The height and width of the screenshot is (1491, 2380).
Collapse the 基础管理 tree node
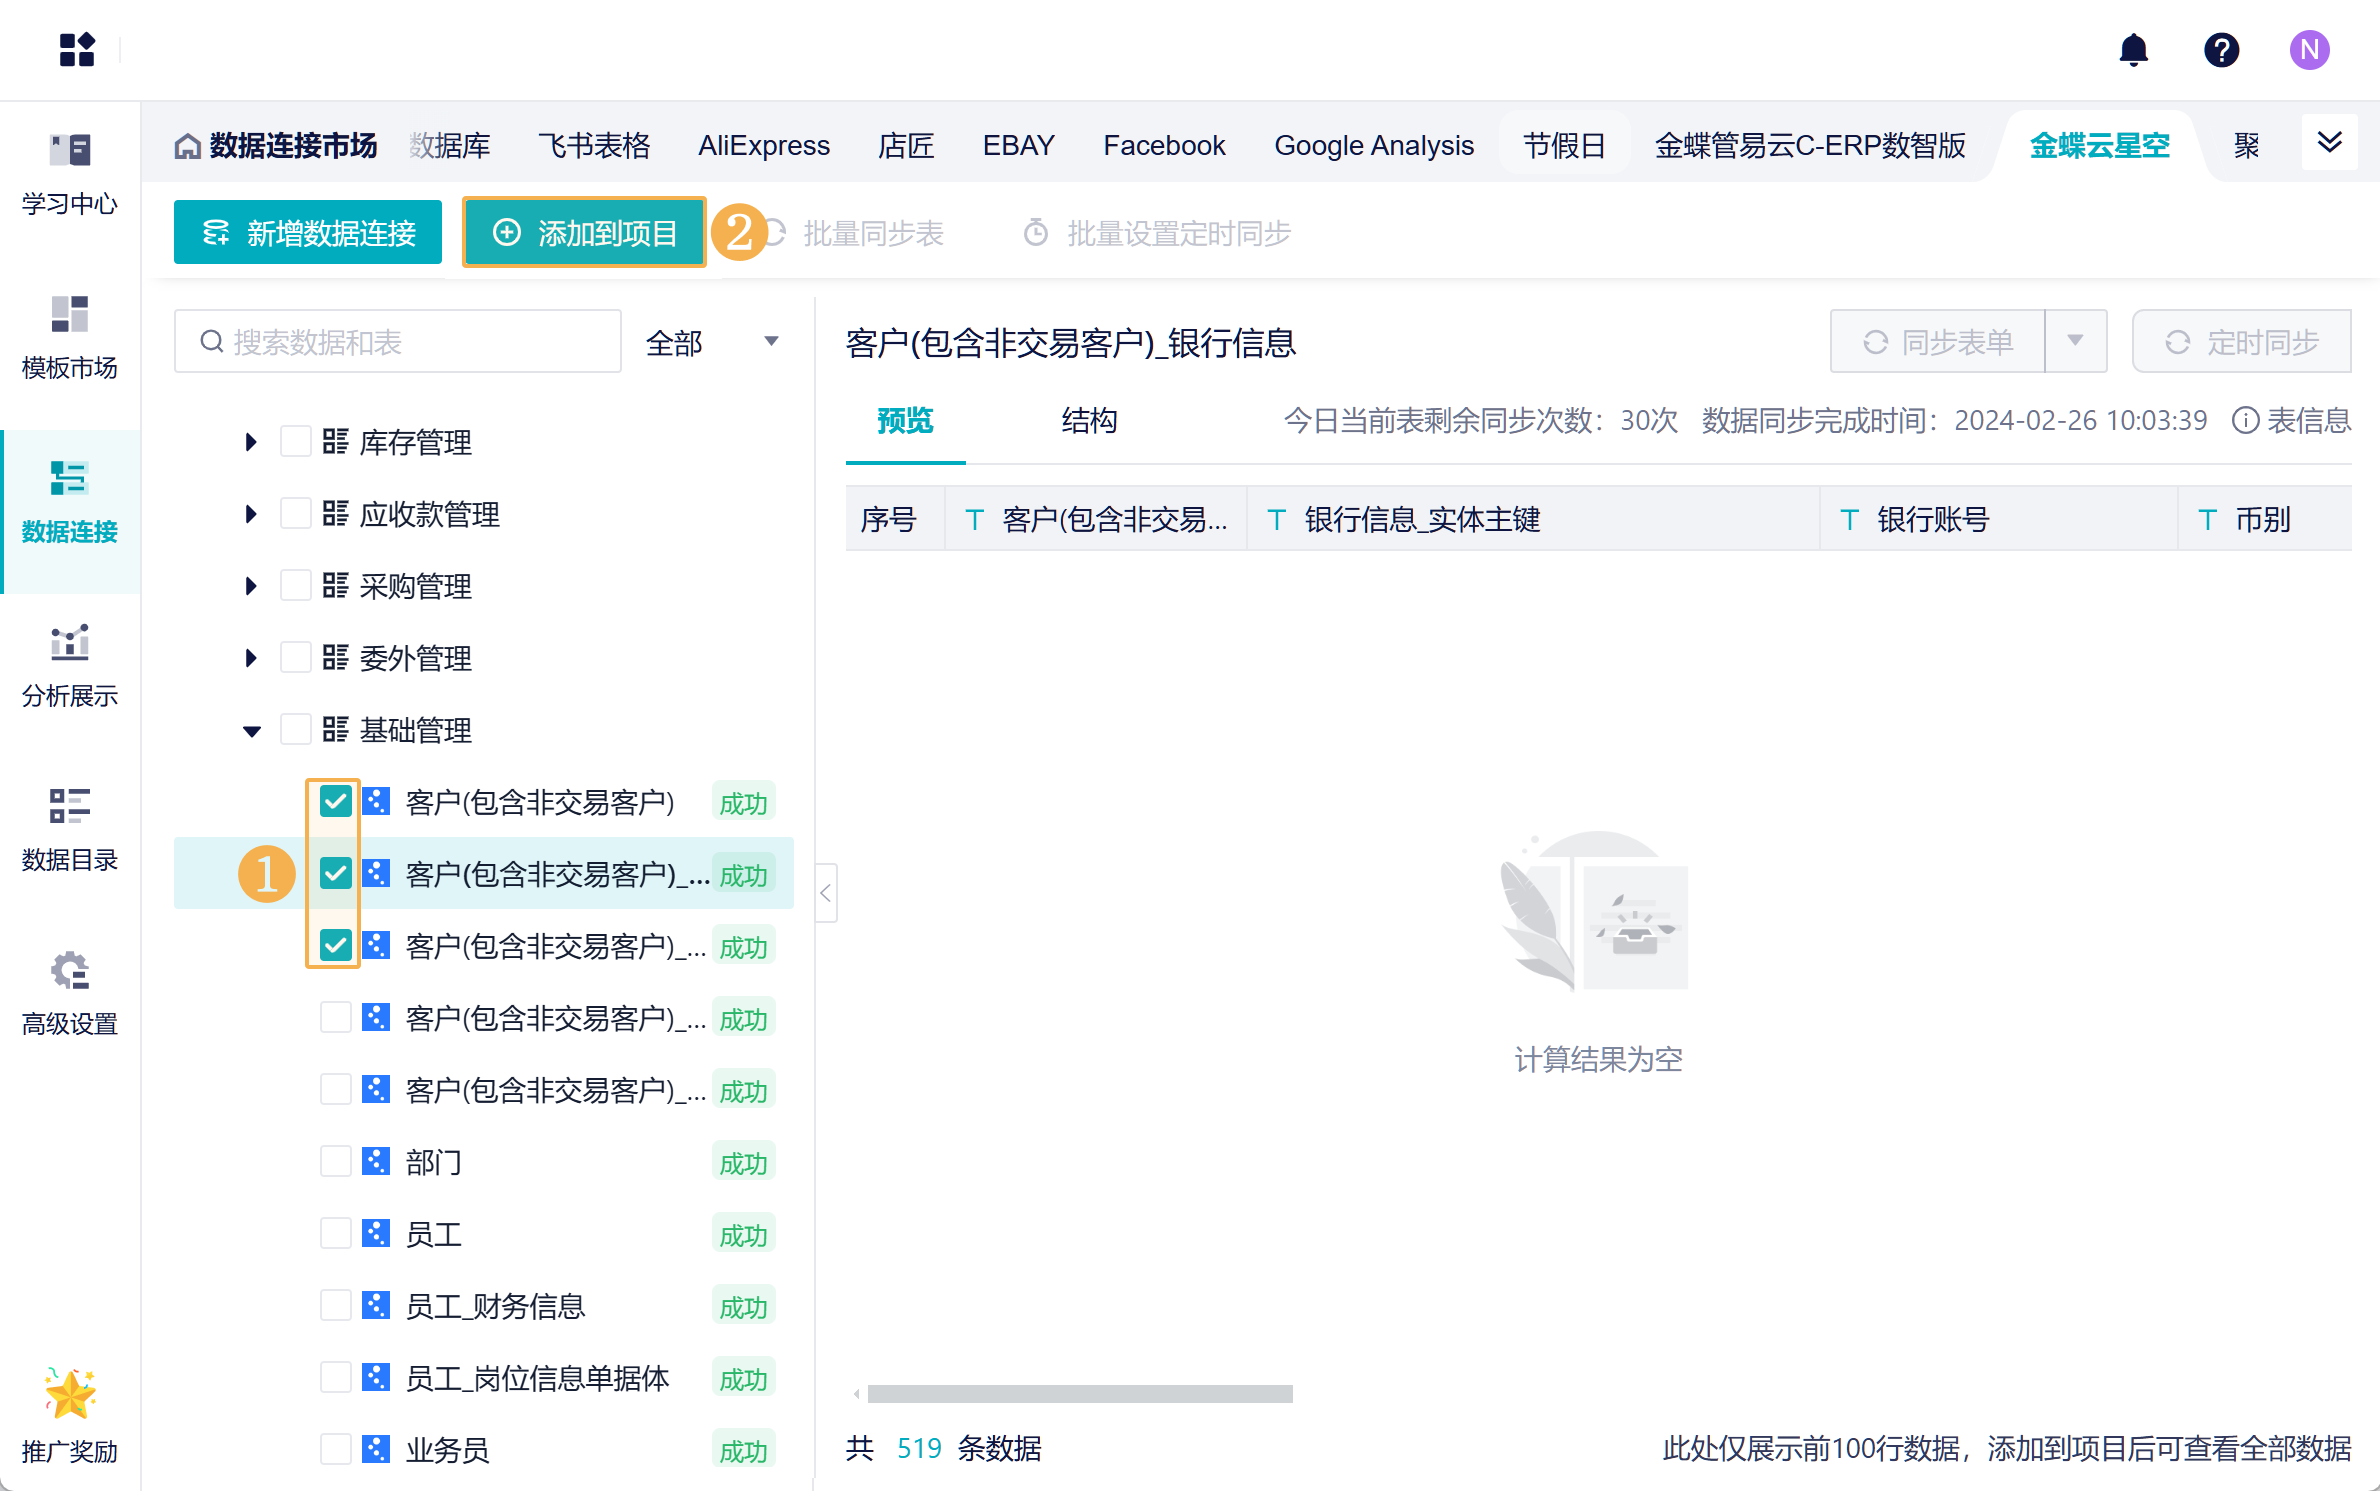(251, 731)
